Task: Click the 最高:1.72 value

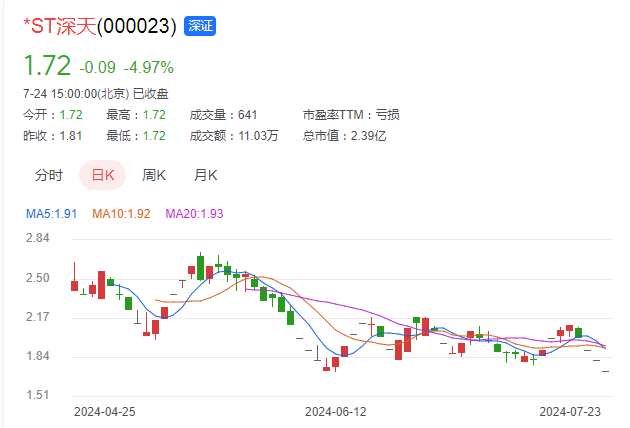Action: point(136,115)
